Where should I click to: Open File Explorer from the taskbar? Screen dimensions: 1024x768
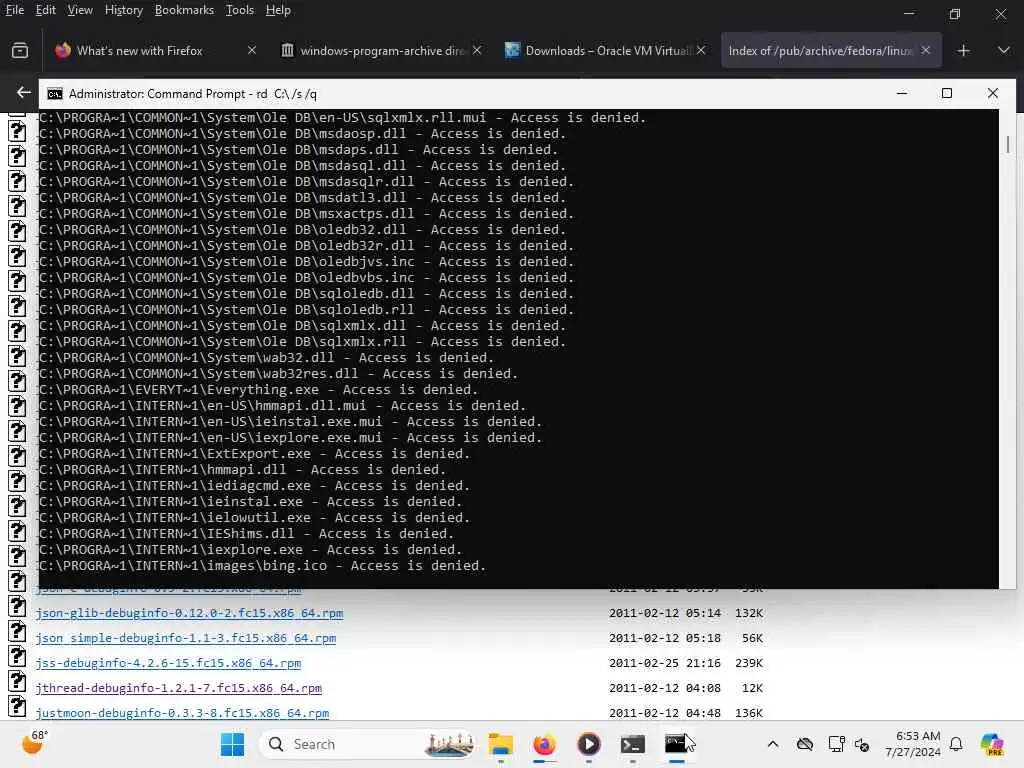coord(500,744)
